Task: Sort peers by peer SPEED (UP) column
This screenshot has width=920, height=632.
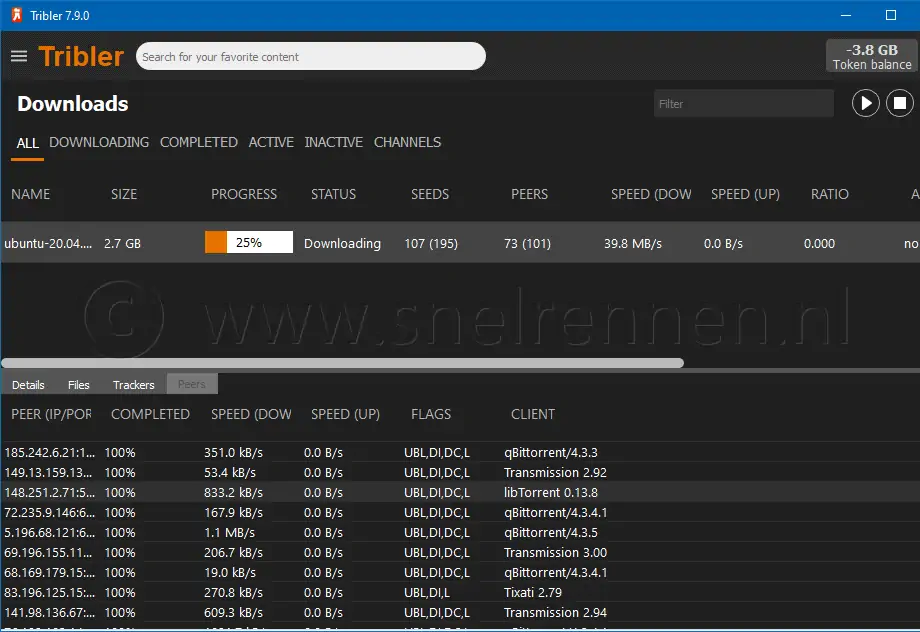Action: (345, 414)
